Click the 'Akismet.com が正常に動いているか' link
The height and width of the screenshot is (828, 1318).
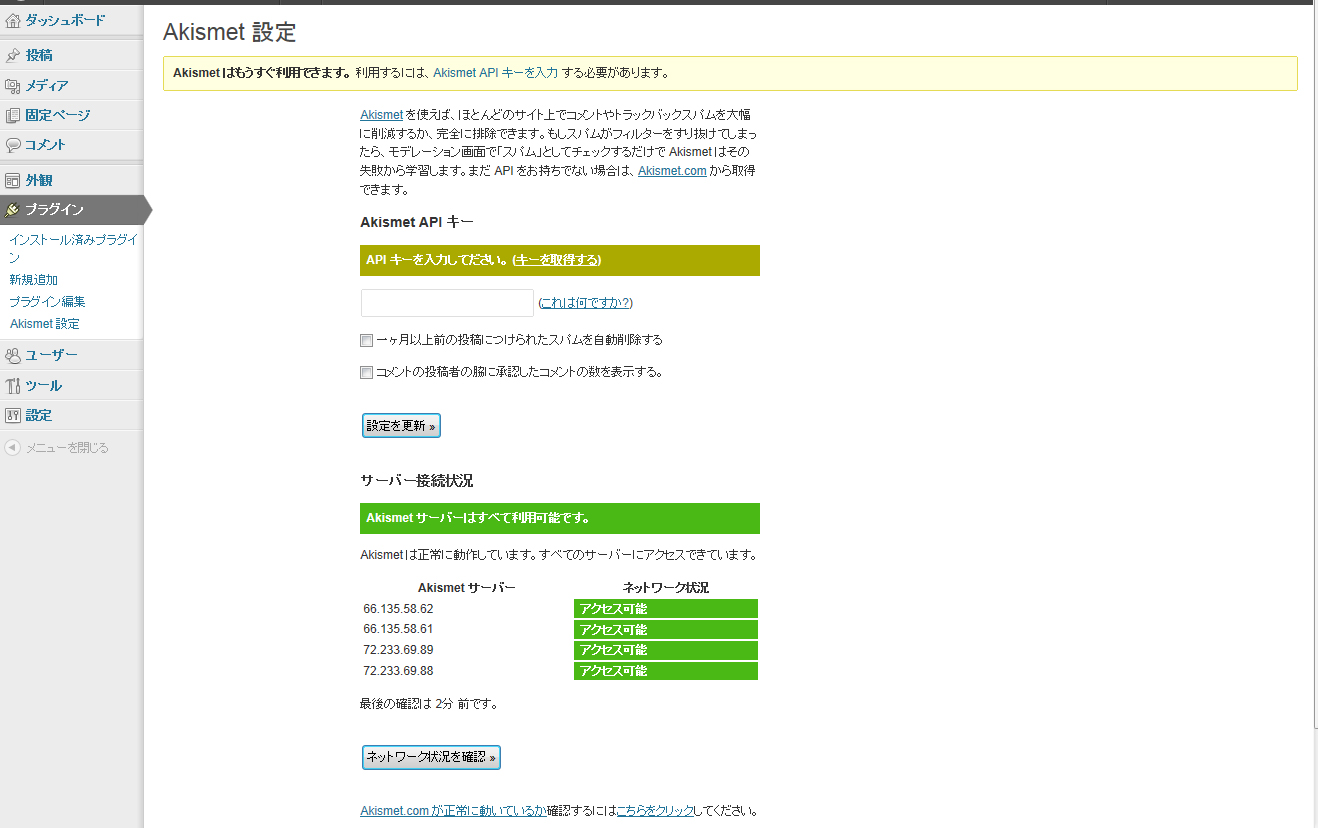(x=453, y=811)
